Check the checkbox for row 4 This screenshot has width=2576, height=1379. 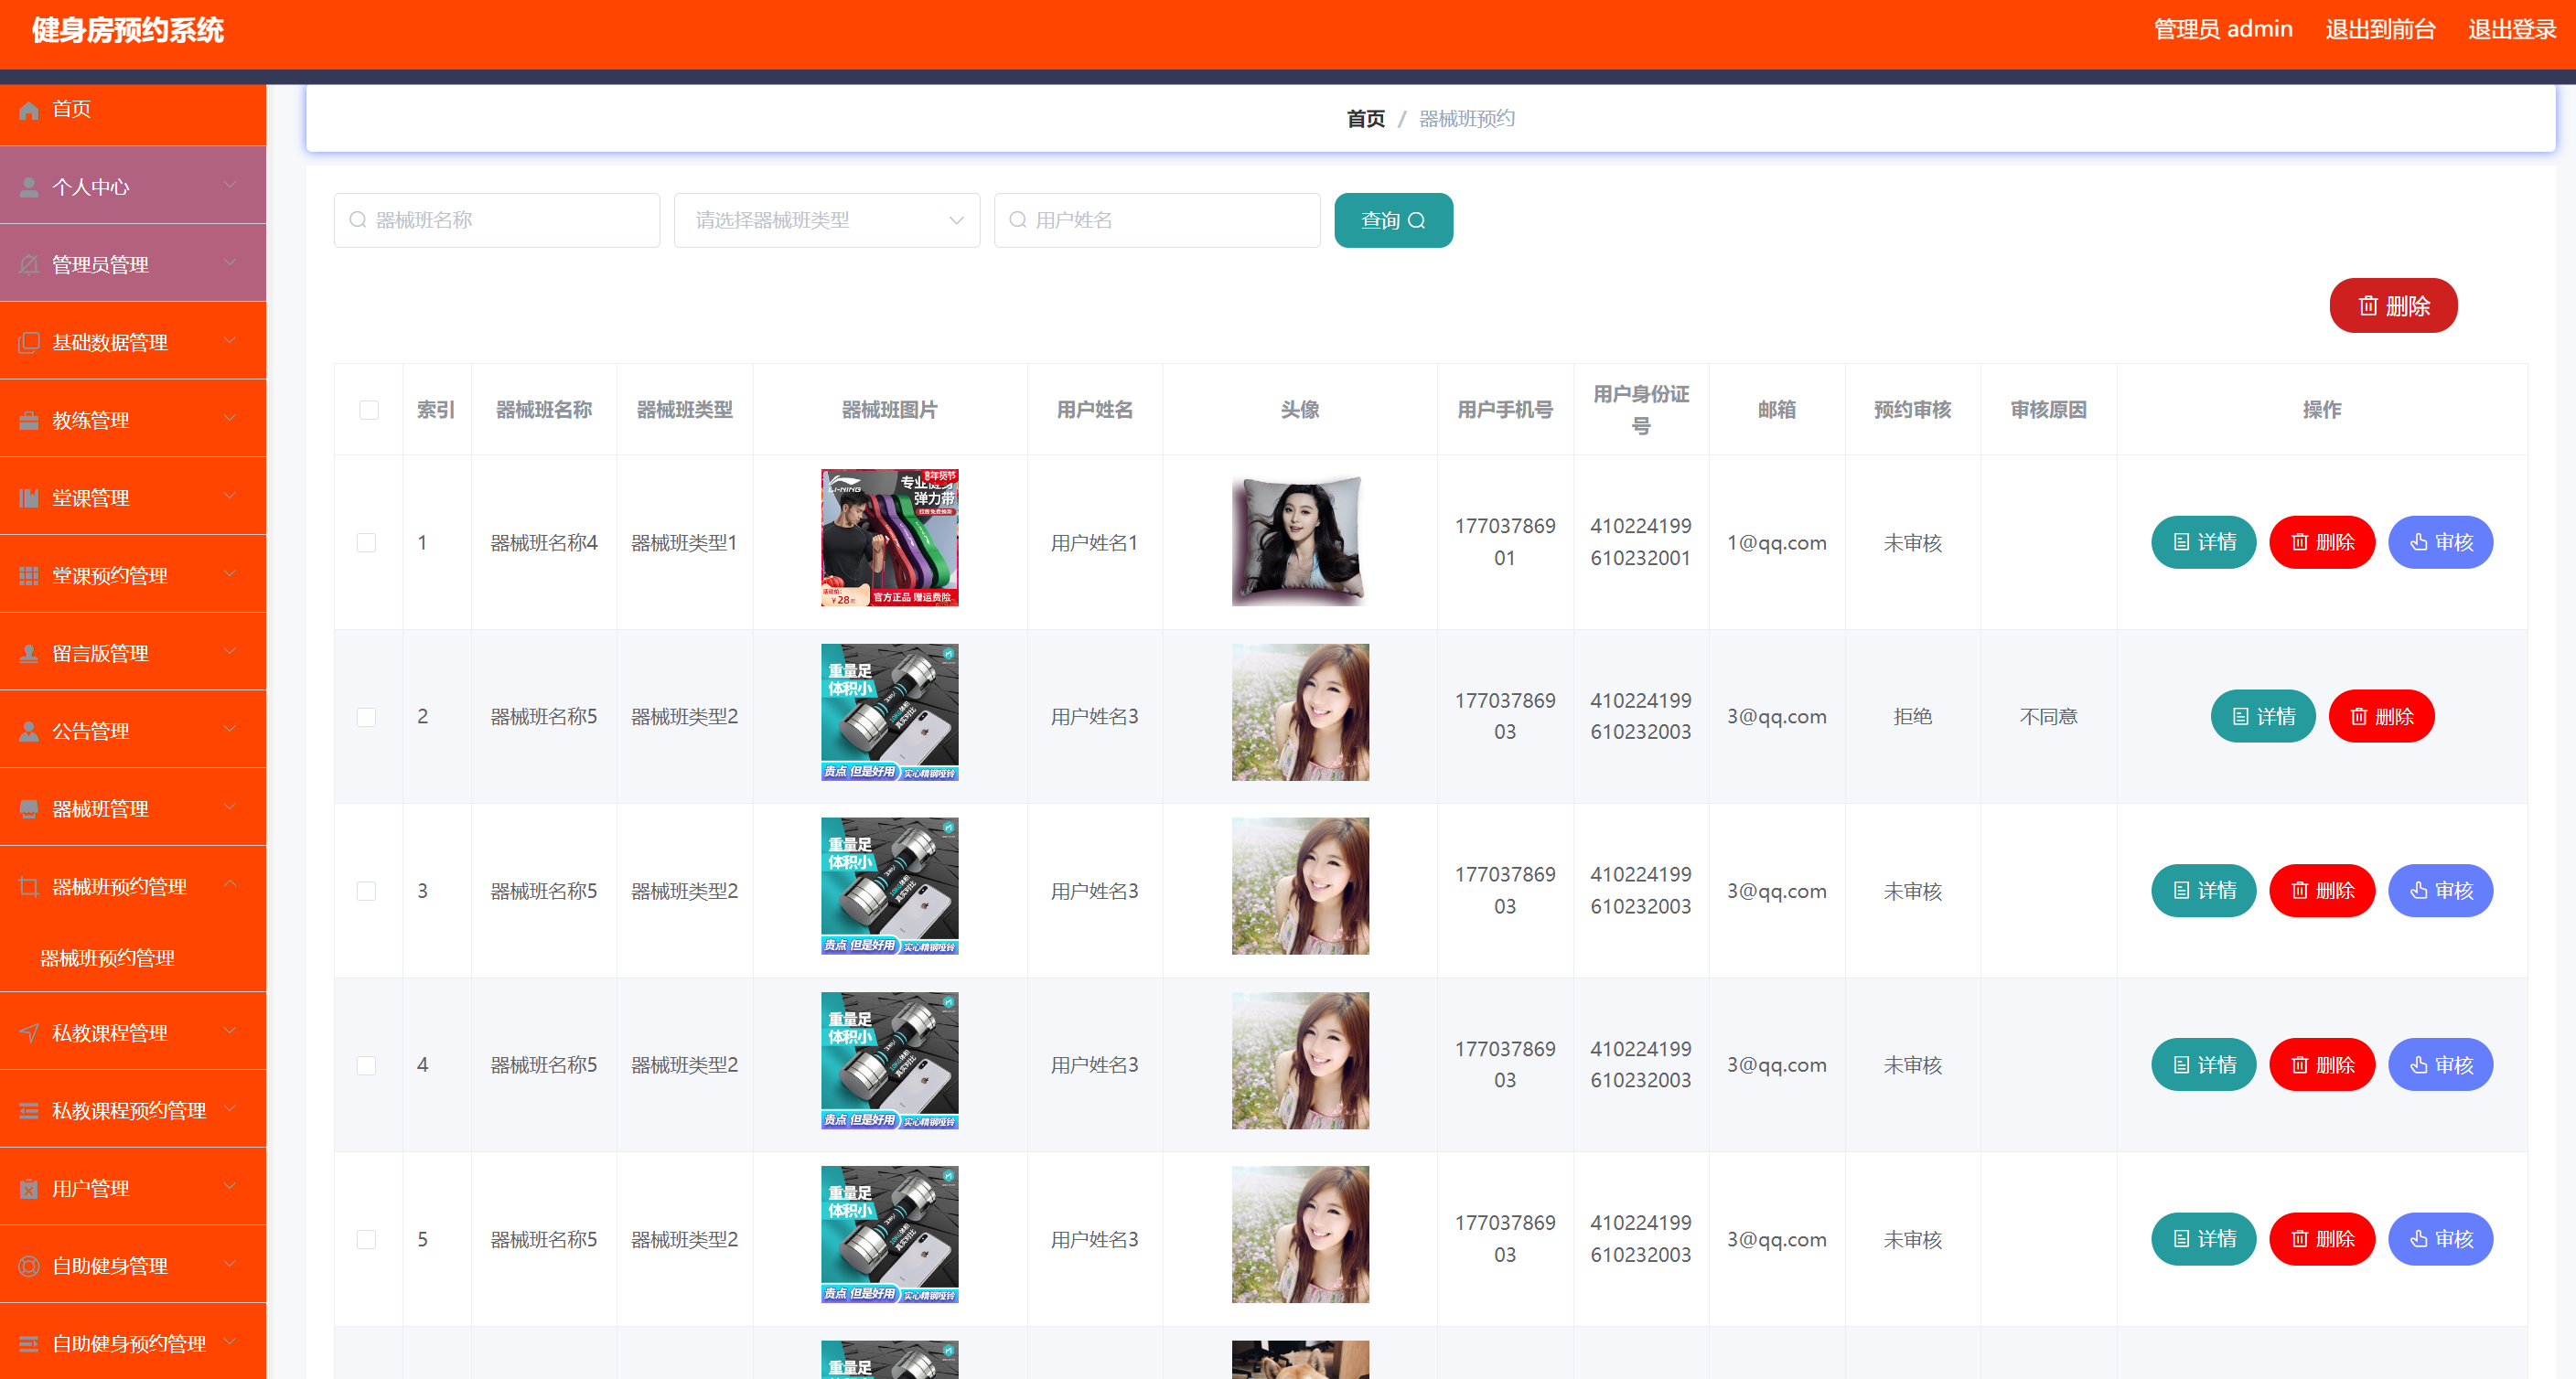tap(367, 1066)
